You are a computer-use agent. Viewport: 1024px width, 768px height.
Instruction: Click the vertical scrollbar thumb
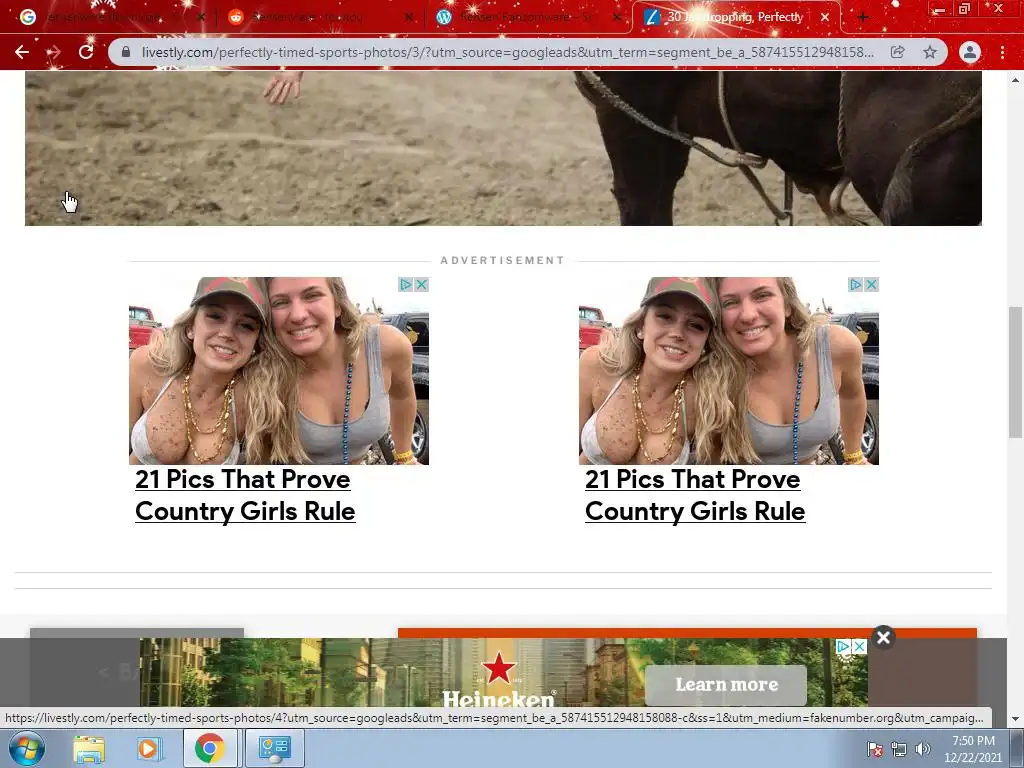point(1016,372)
